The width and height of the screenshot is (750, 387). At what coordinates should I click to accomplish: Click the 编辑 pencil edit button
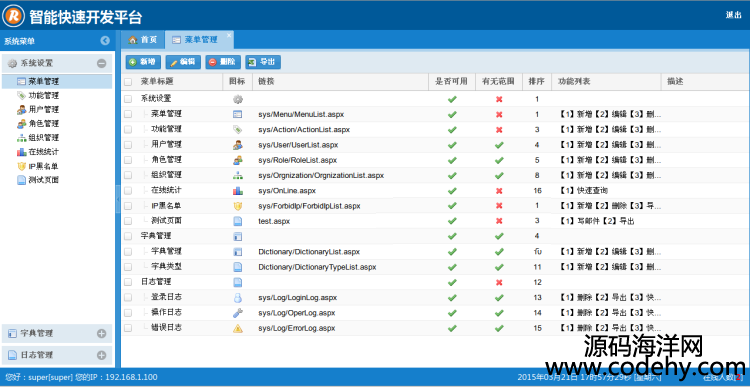pyautogui.click(x=183, y=62)
